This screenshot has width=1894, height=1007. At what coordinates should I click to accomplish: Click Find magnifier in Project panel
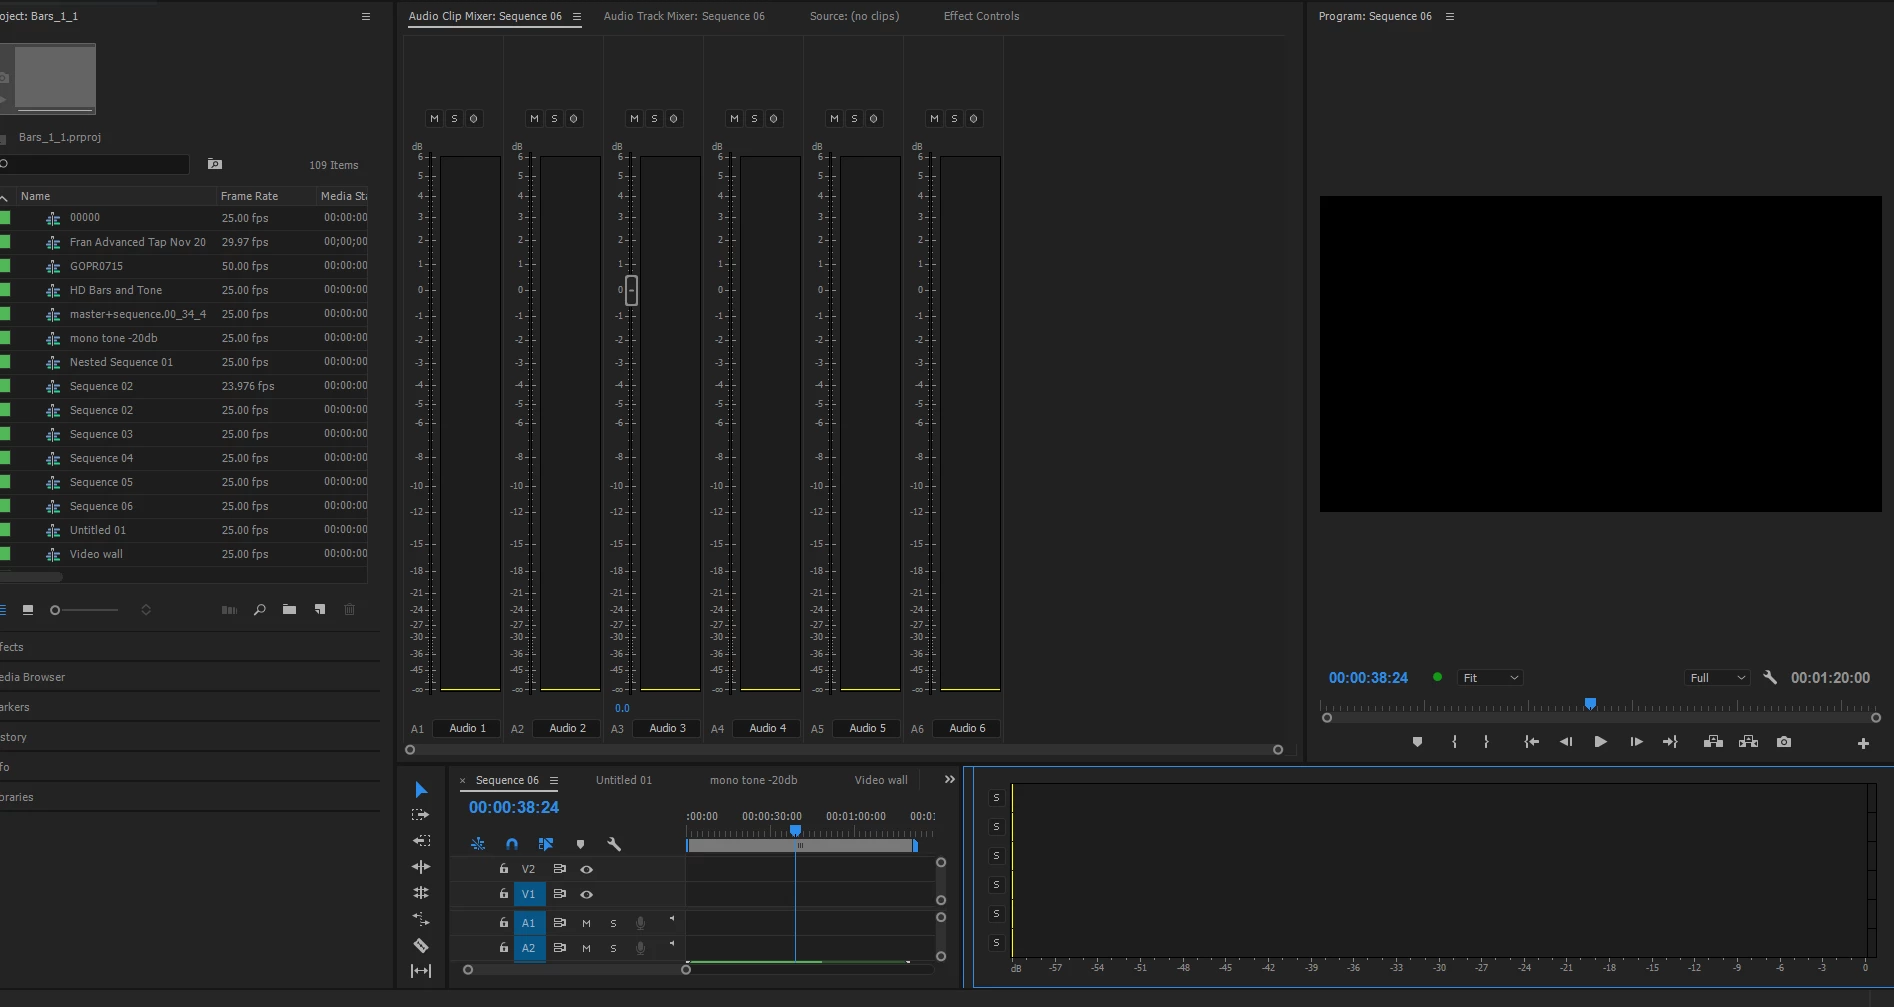coord(260,610)
